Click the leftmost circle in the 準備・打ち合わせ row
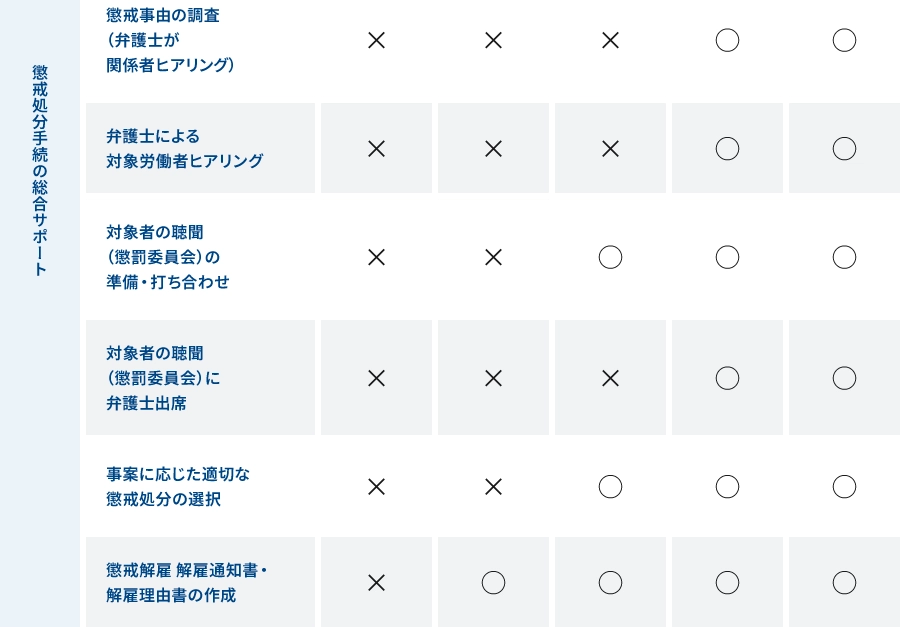The height and width of the screenshot is (633, 900). click(610, 257)
